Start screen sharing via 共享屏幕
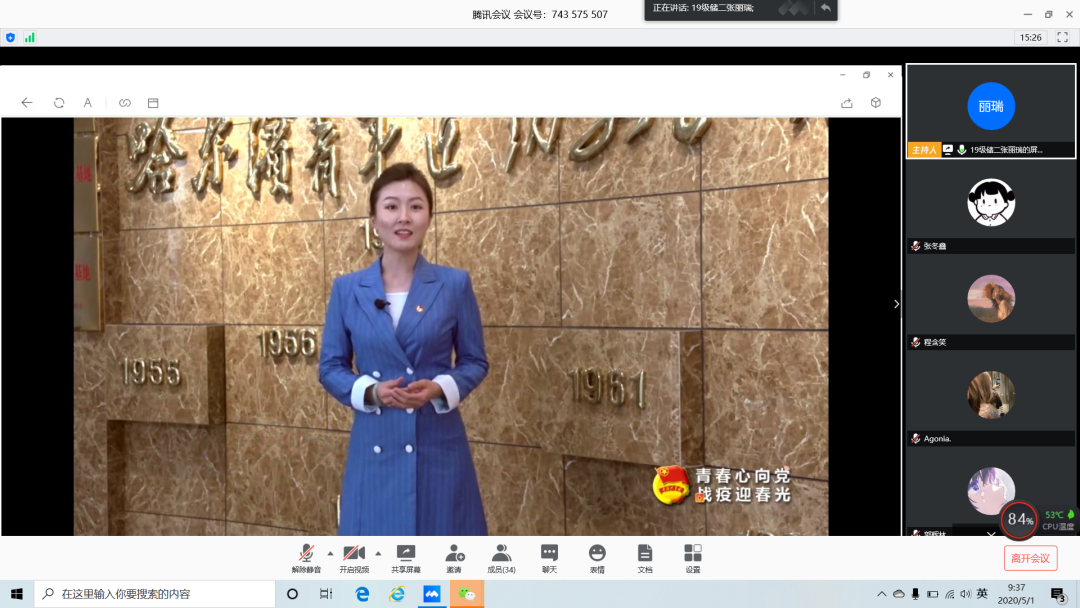Image resolution: width=1080 pixels, height=608 pixels. pos(405,556)
